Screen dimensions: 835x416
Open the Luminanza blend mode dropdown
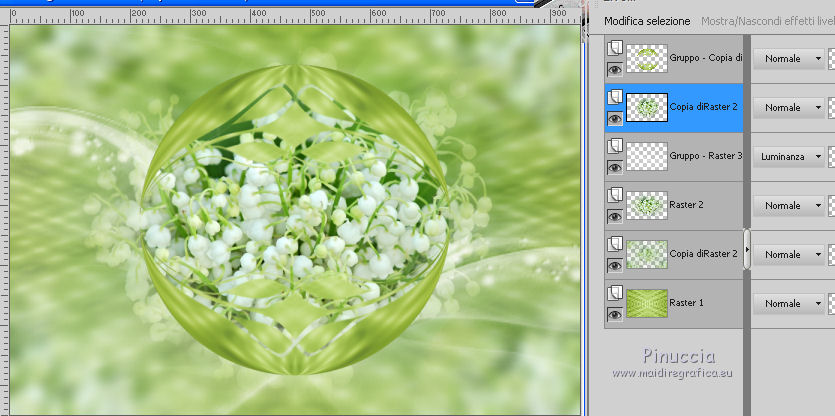click(x=789, y=157)
